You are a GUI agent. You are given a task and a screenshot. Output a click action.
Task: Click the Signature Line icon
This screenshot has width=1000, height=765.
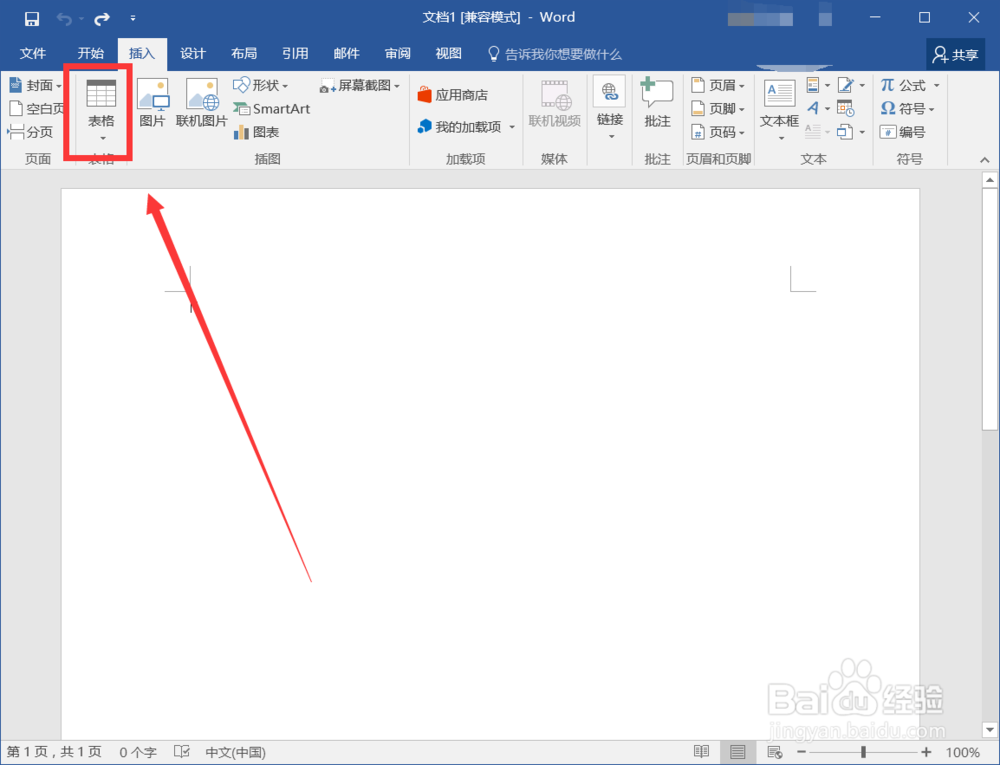(x=846, y=85)
